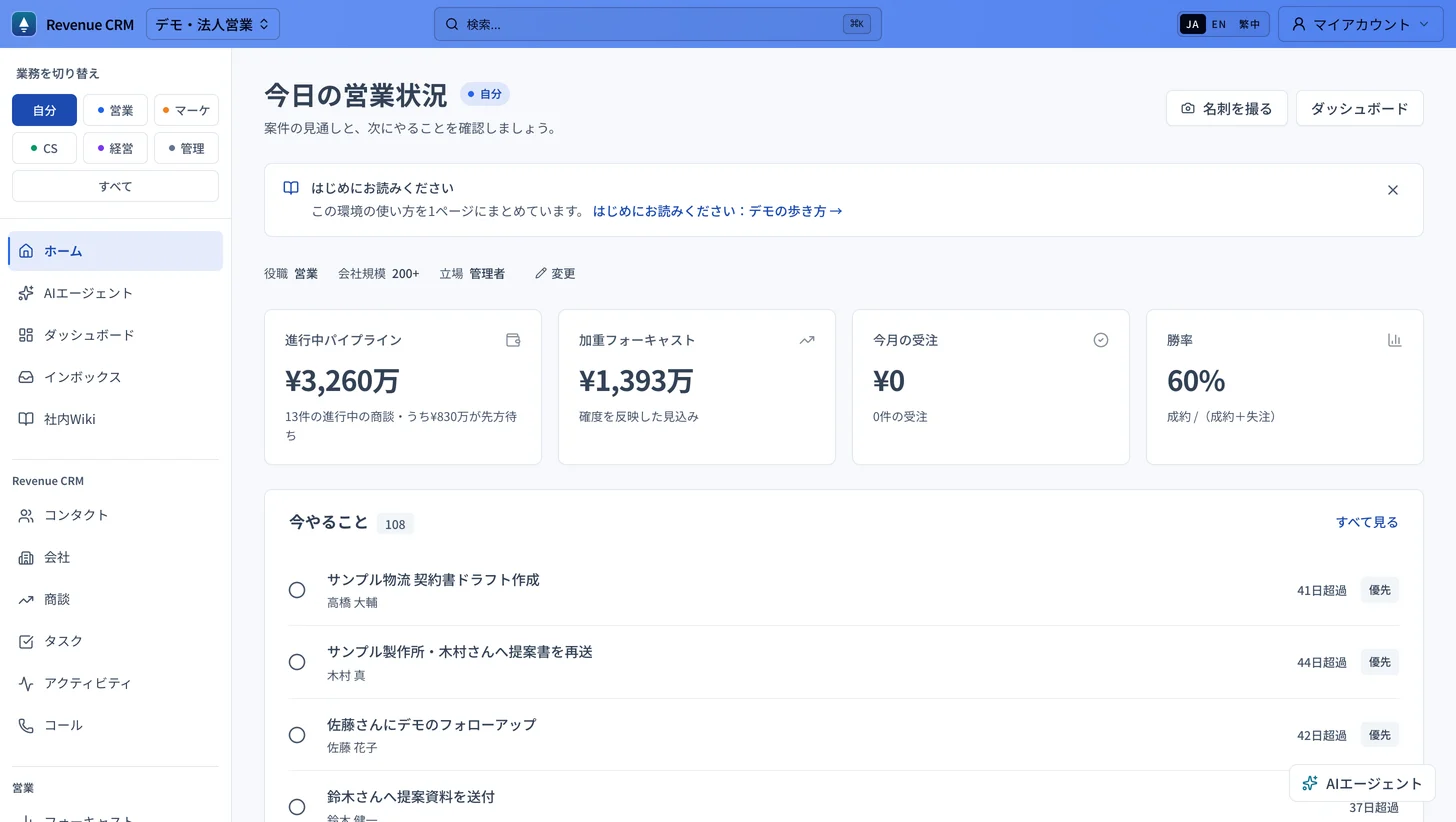1456x822 pixels.
Task: Tick the 鈴木さんへ提案資料を送付 task circle
Action: click(x=297, y=807)
